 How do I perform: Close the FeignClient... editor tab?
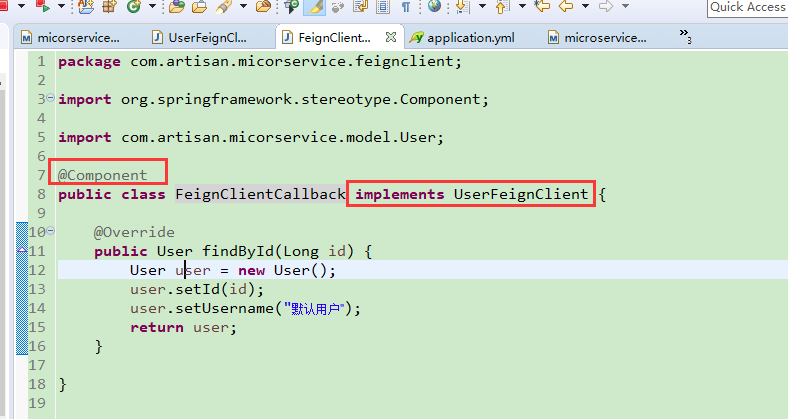click(x=390, y=37)
